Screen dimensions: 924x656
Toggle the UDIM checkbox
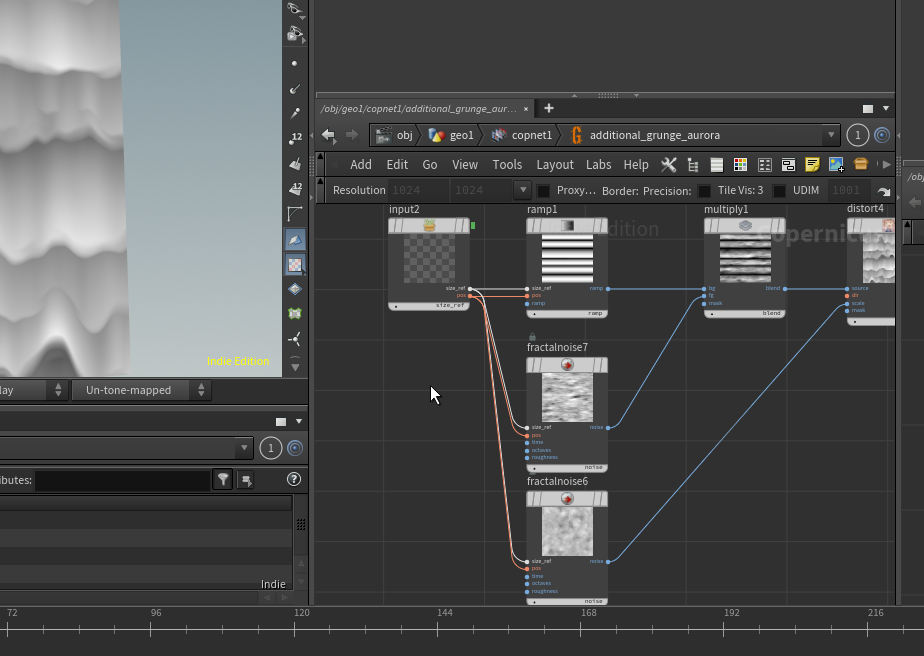pos(780,191)
